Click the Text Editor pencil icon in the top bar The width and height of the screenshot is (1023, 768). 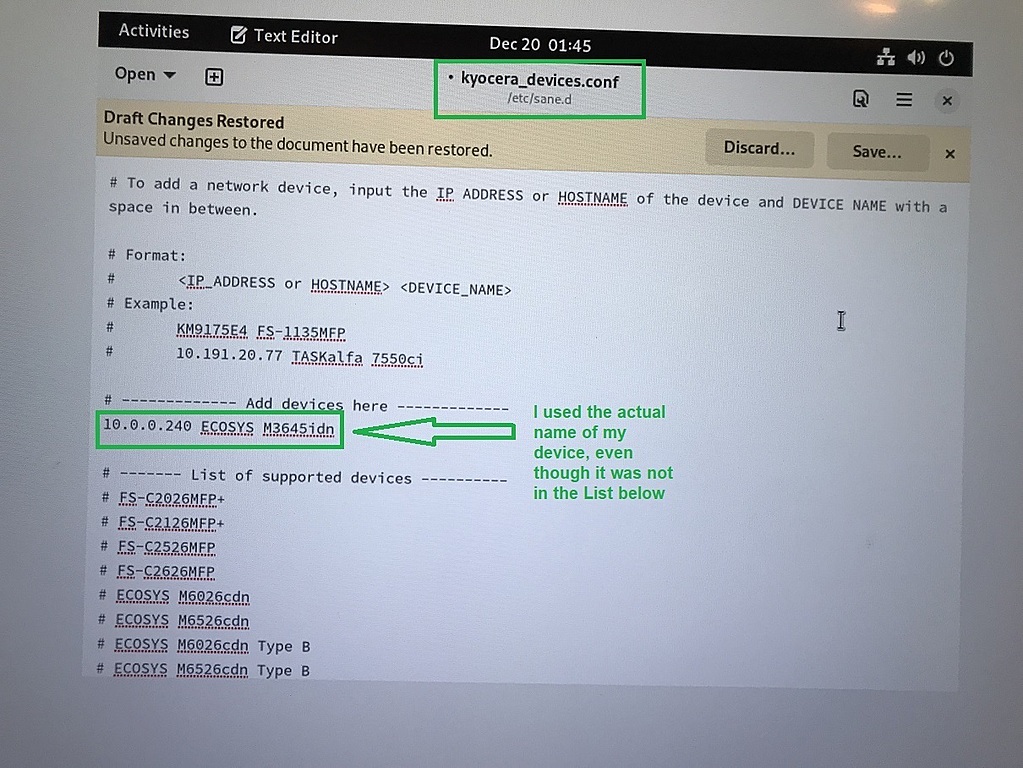pyautogui.click(x=238, y=35)
